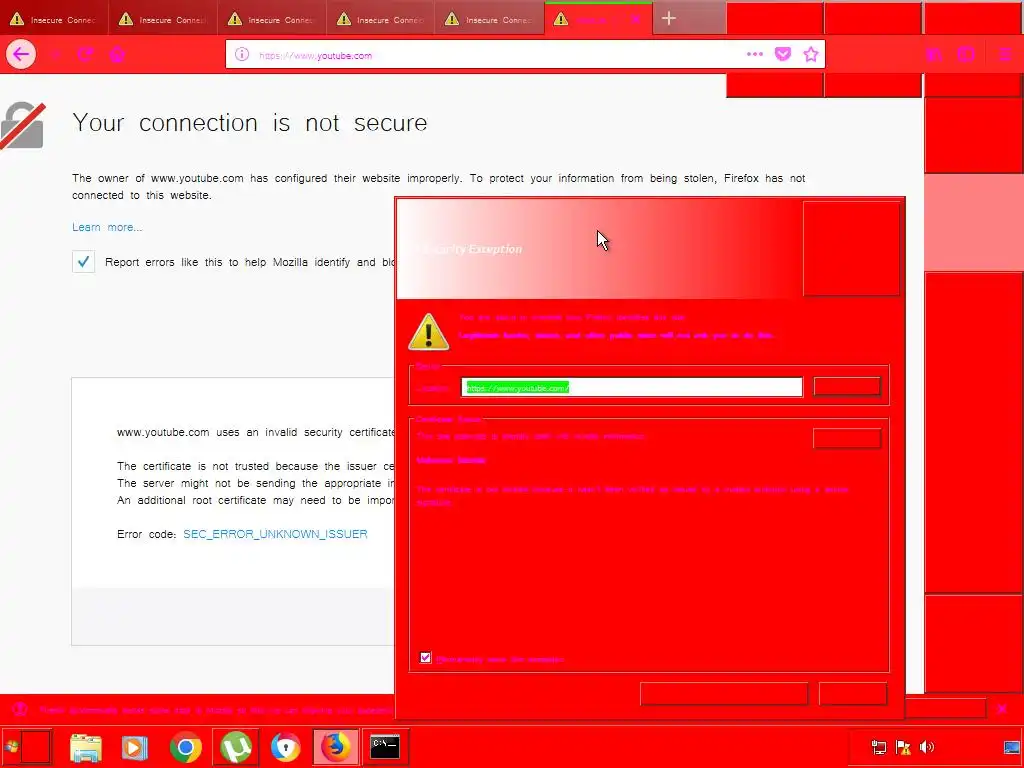Switch to the fifth Insecure Connection tab

(x=490, y=20)
